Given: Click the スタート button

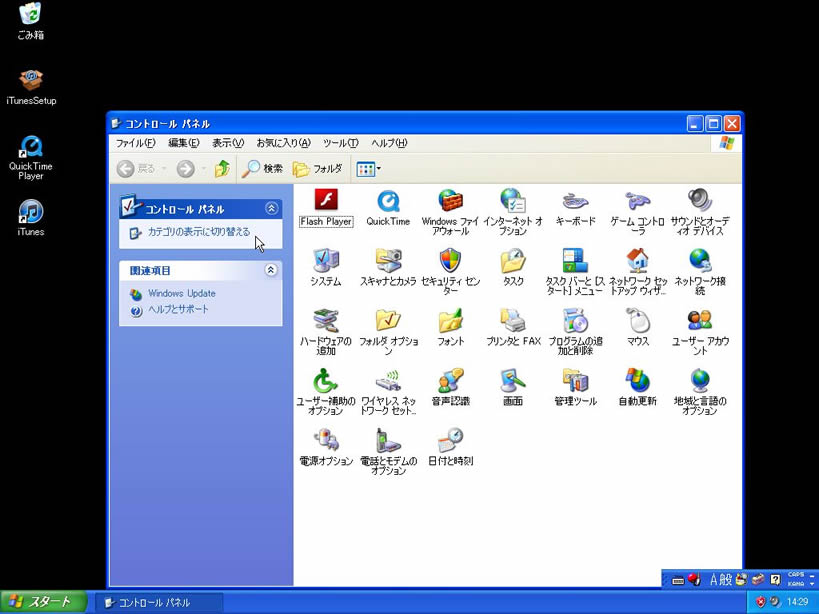Looking at the screenshot, I should [43, 602].
